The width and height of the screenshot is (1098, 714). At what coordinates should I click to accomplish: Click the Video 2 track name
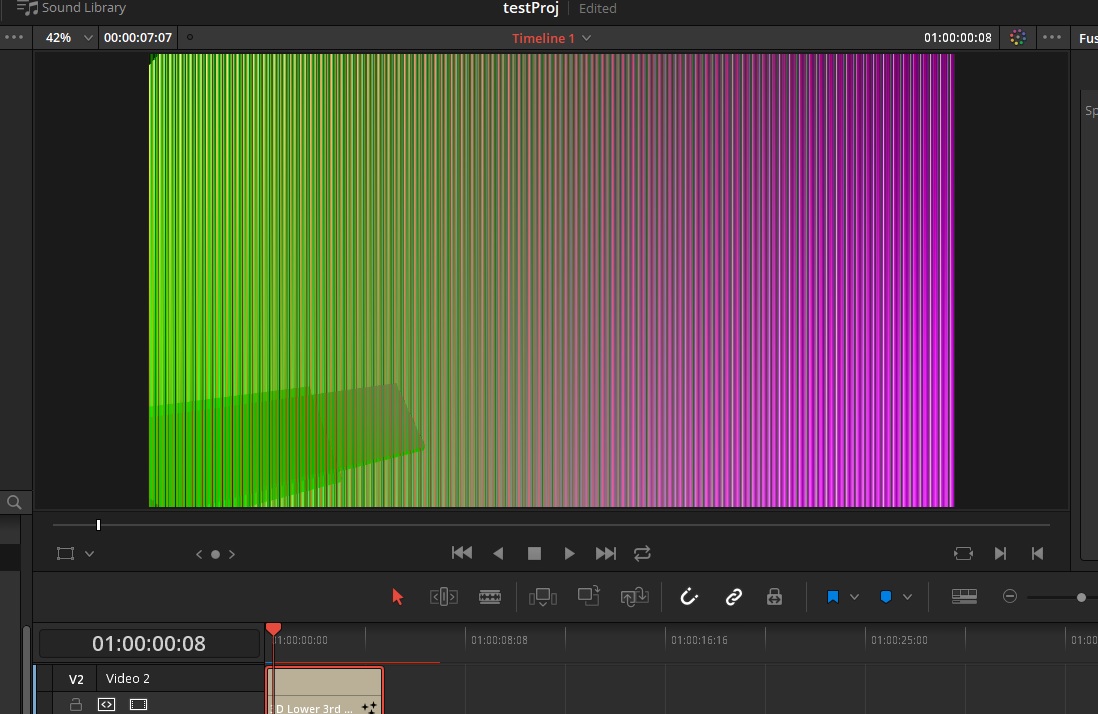(127, 678)
